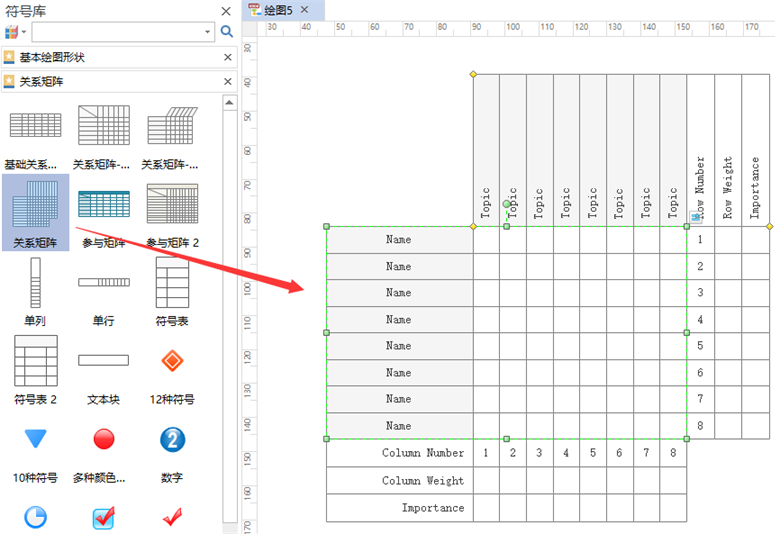
Task: Select the Name cell in row 8
Action: [x=400, y=426]
